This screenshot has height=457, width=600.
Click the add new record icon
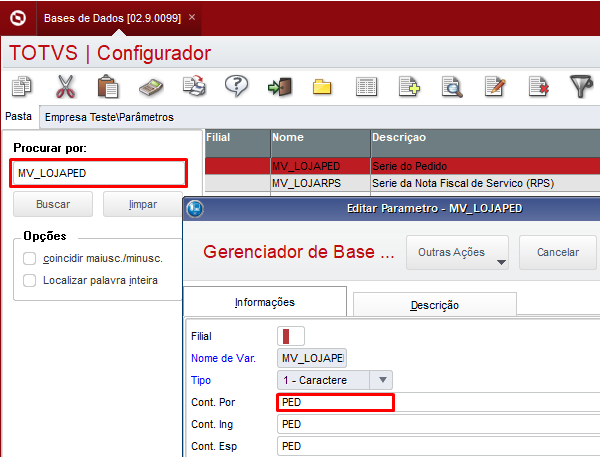(409, 86)
